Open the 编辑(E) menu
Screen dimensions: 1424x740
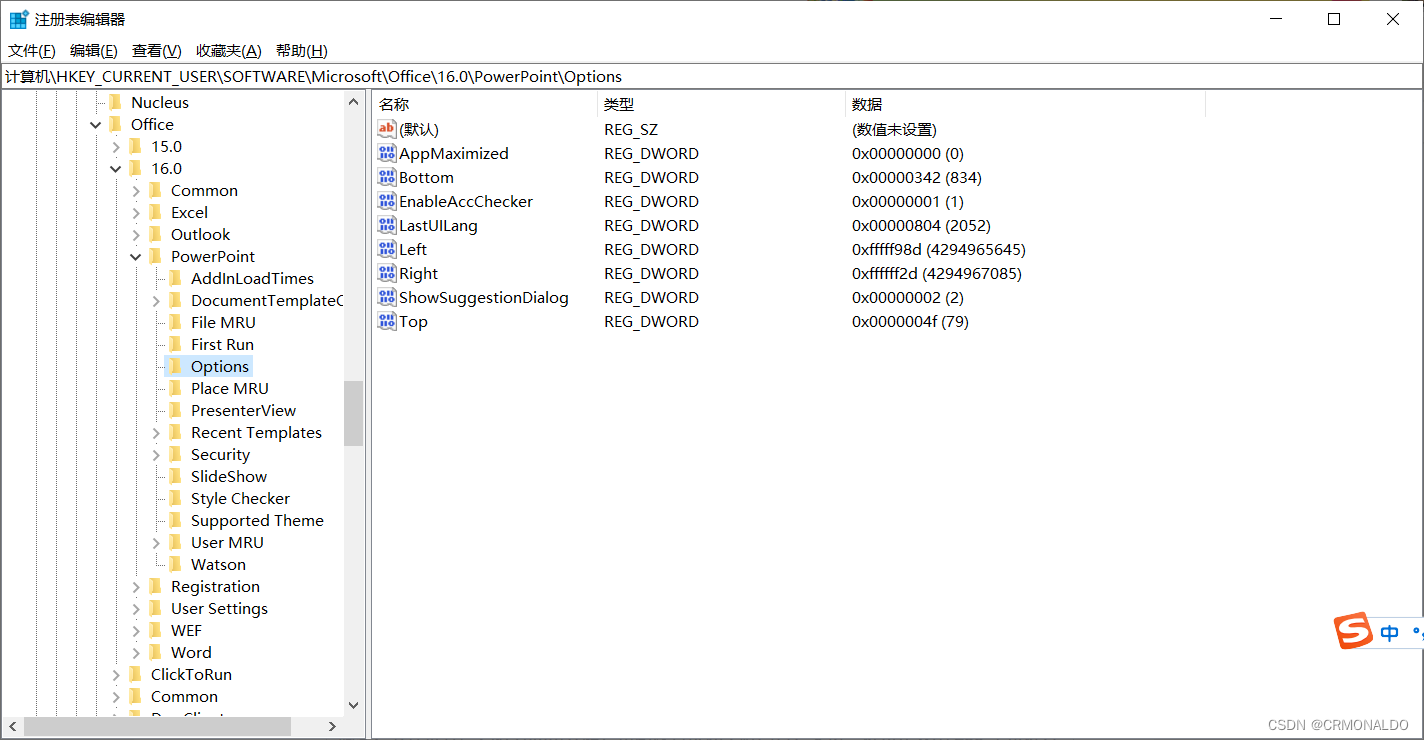coord(94,51)
